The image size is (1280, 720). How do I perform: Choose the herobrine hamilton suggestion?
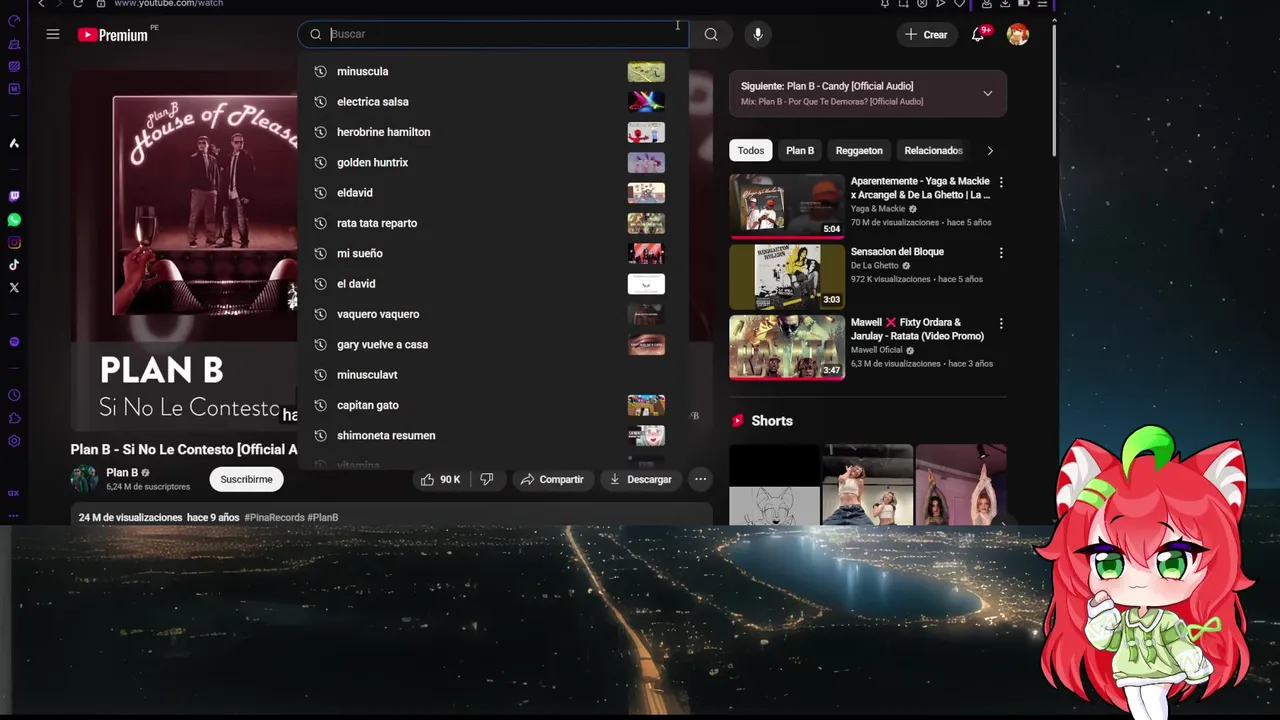tap(492, 132)
